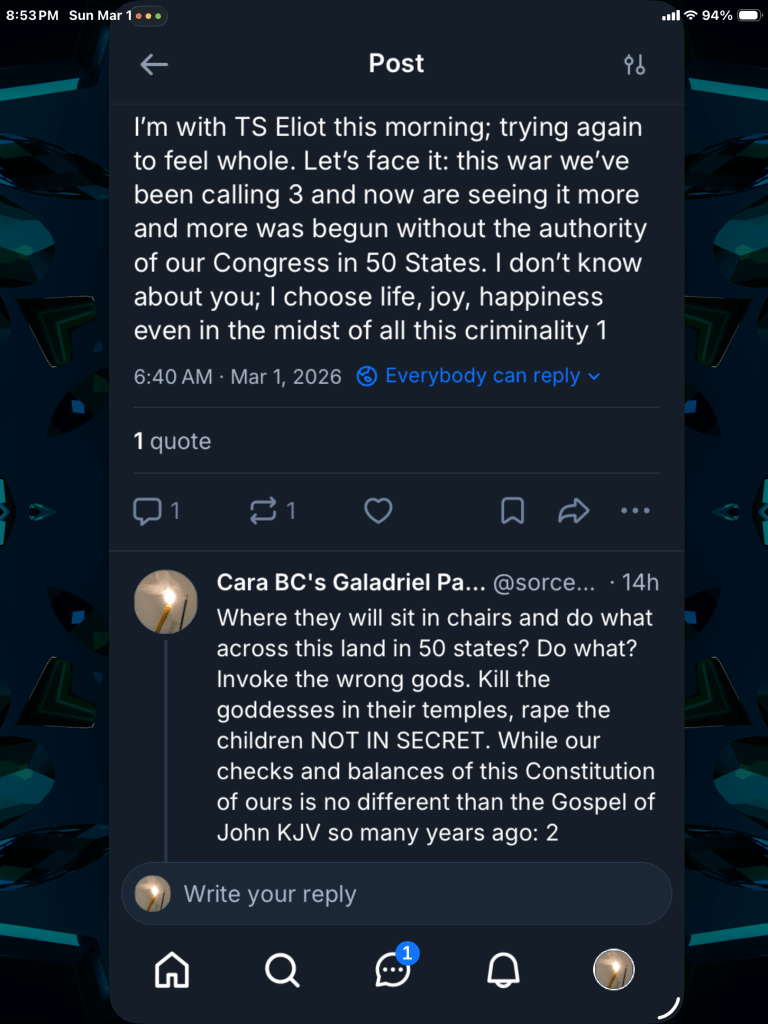Tap the 6:40 AM Mar 1, 2026 timestamp

[237, 376]
